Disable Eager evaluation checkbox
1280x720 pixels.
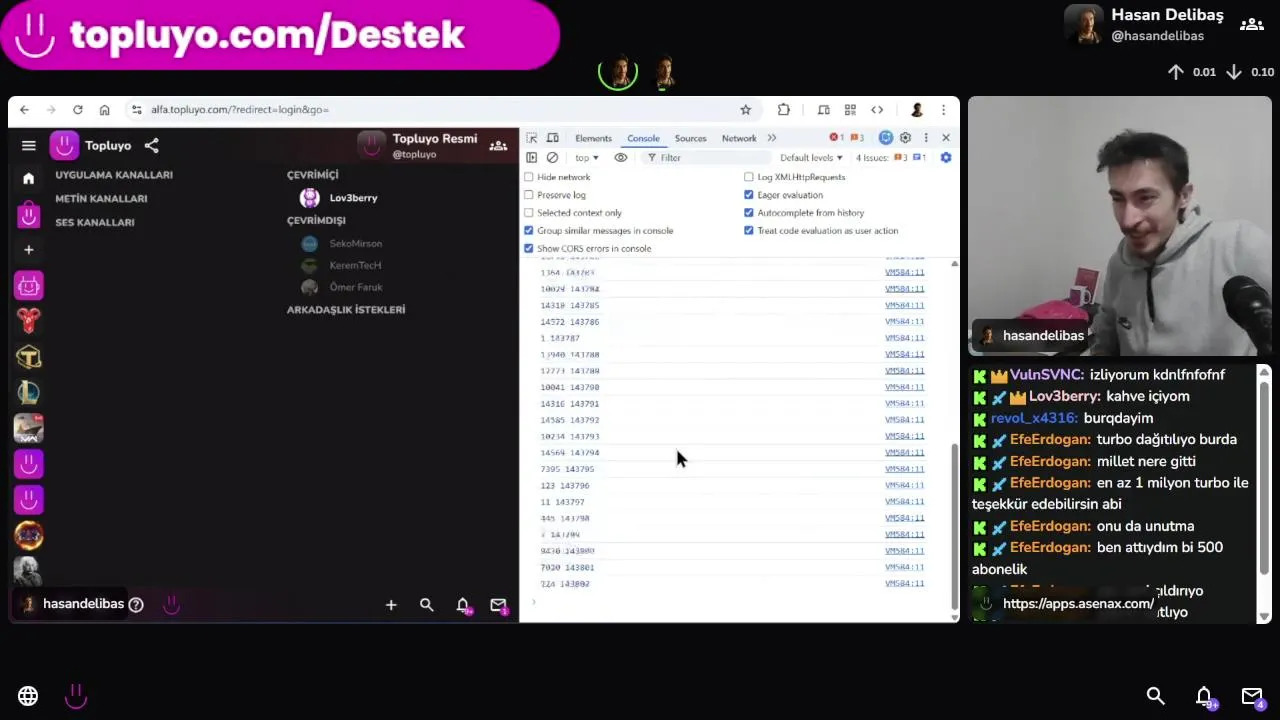749,195
